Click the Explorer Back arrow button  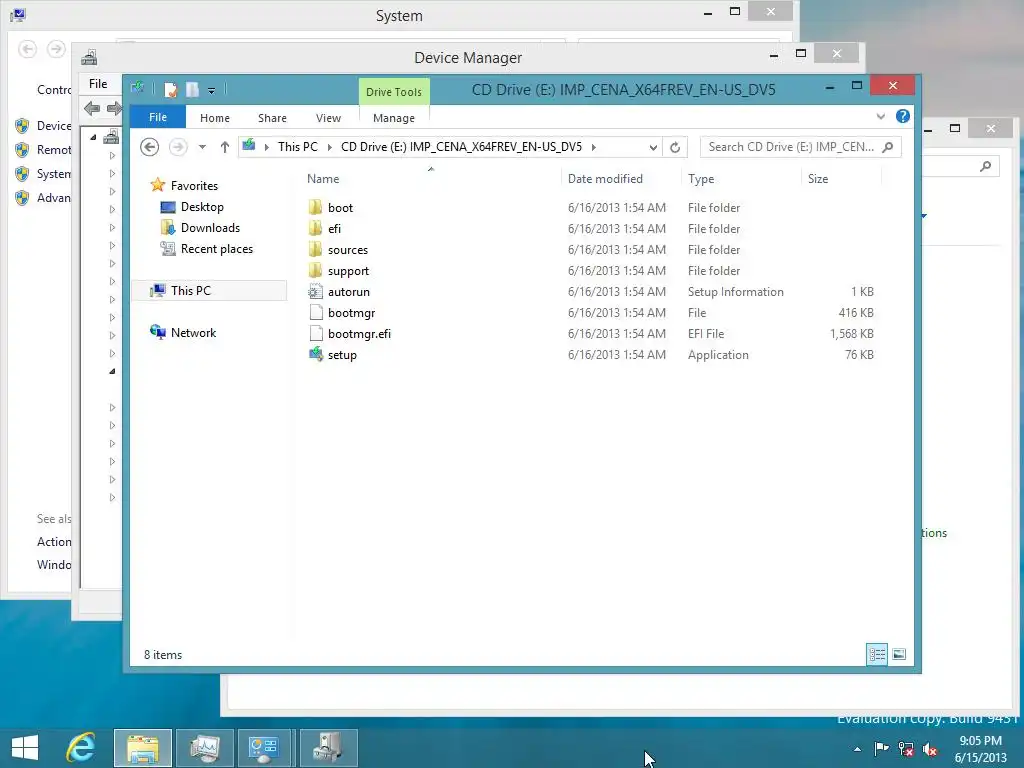[150, 147]
